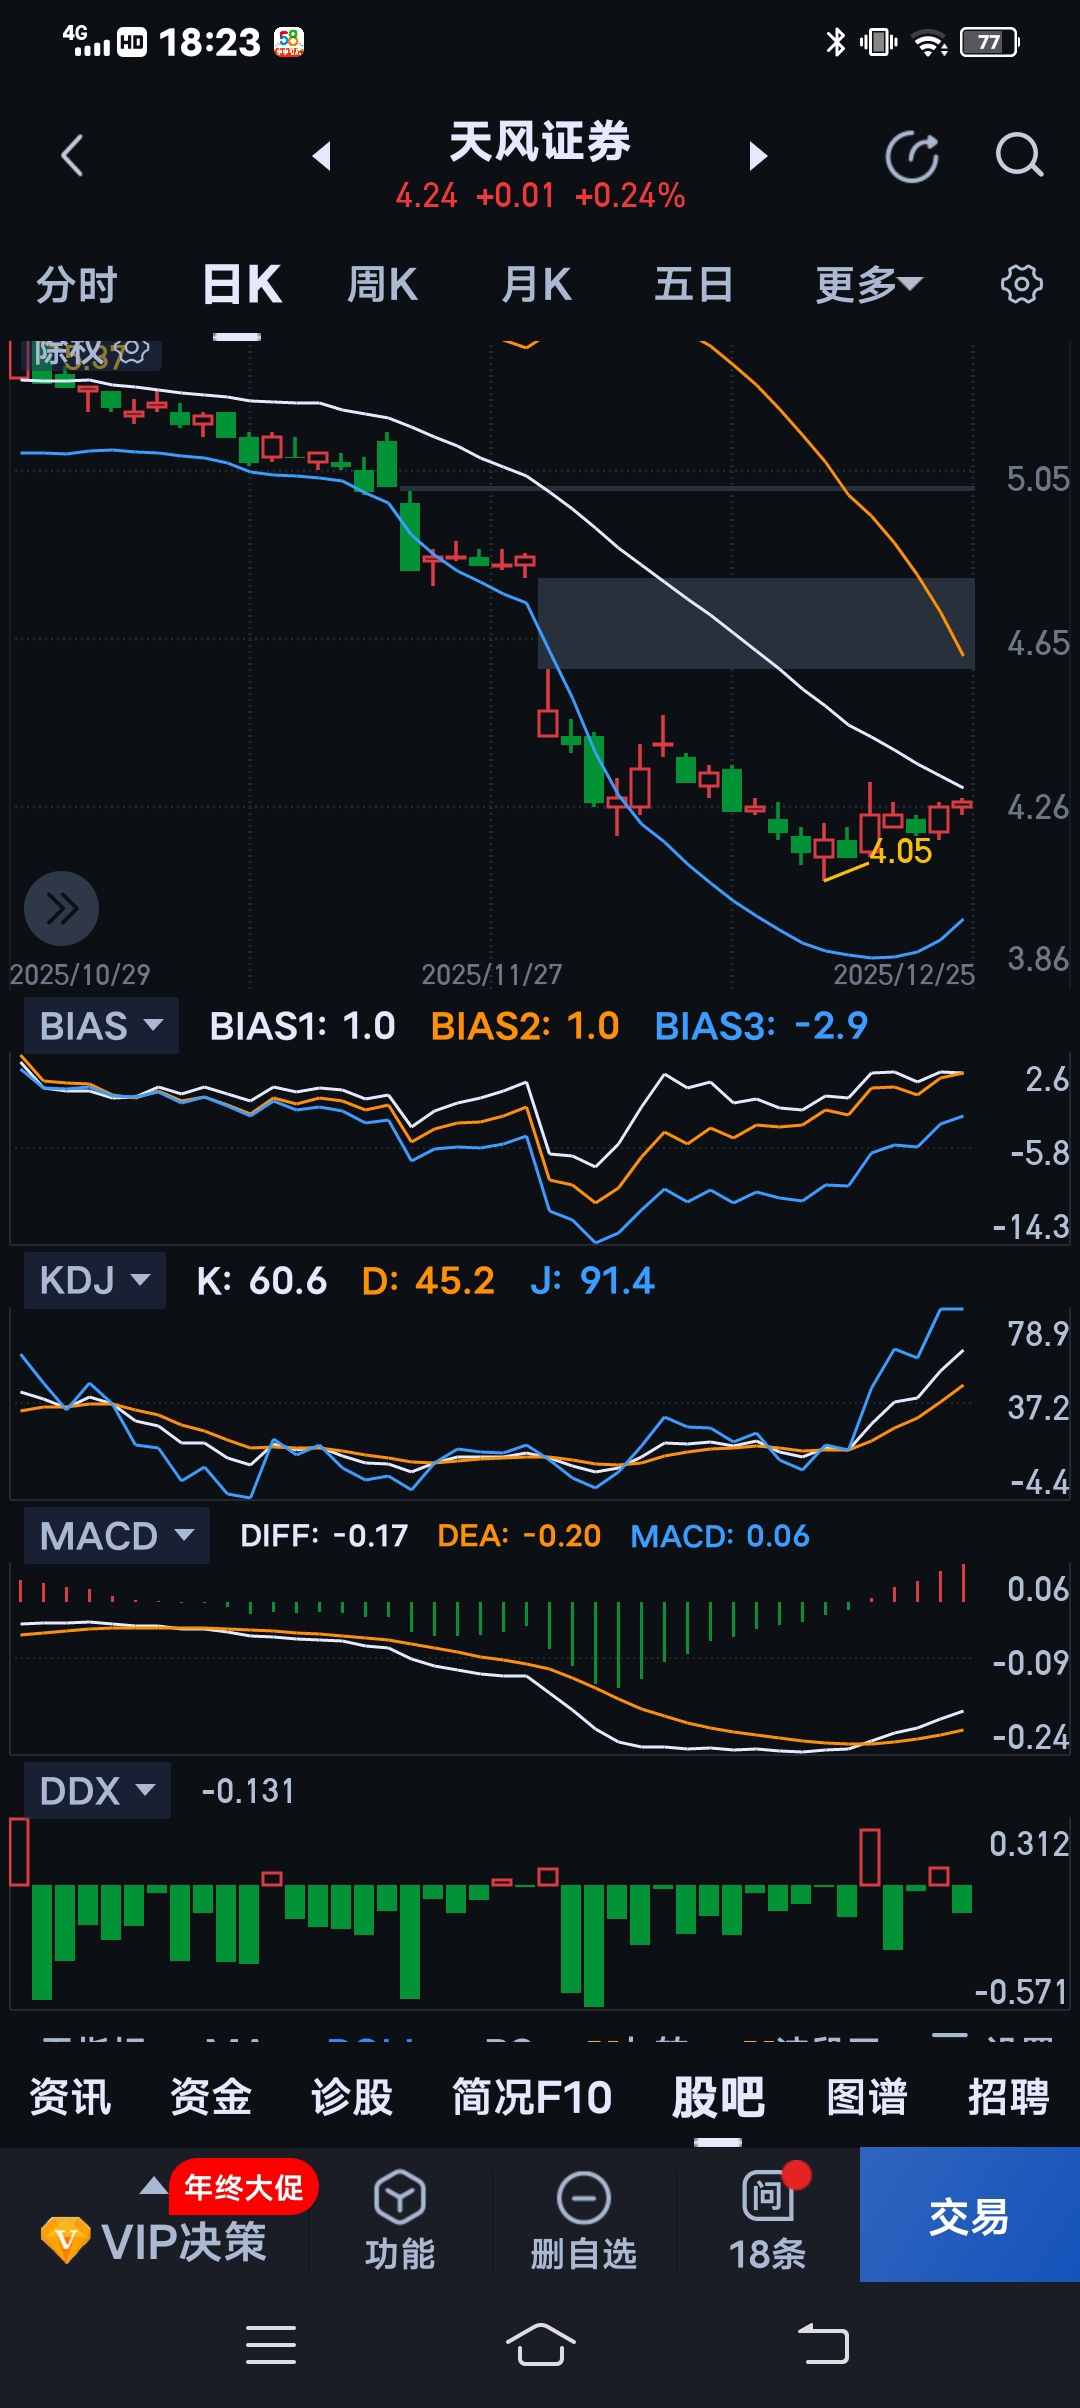Open the 资讯 news tab
Viewport: 1080px width, 2408px height.
pos(70,2098)
